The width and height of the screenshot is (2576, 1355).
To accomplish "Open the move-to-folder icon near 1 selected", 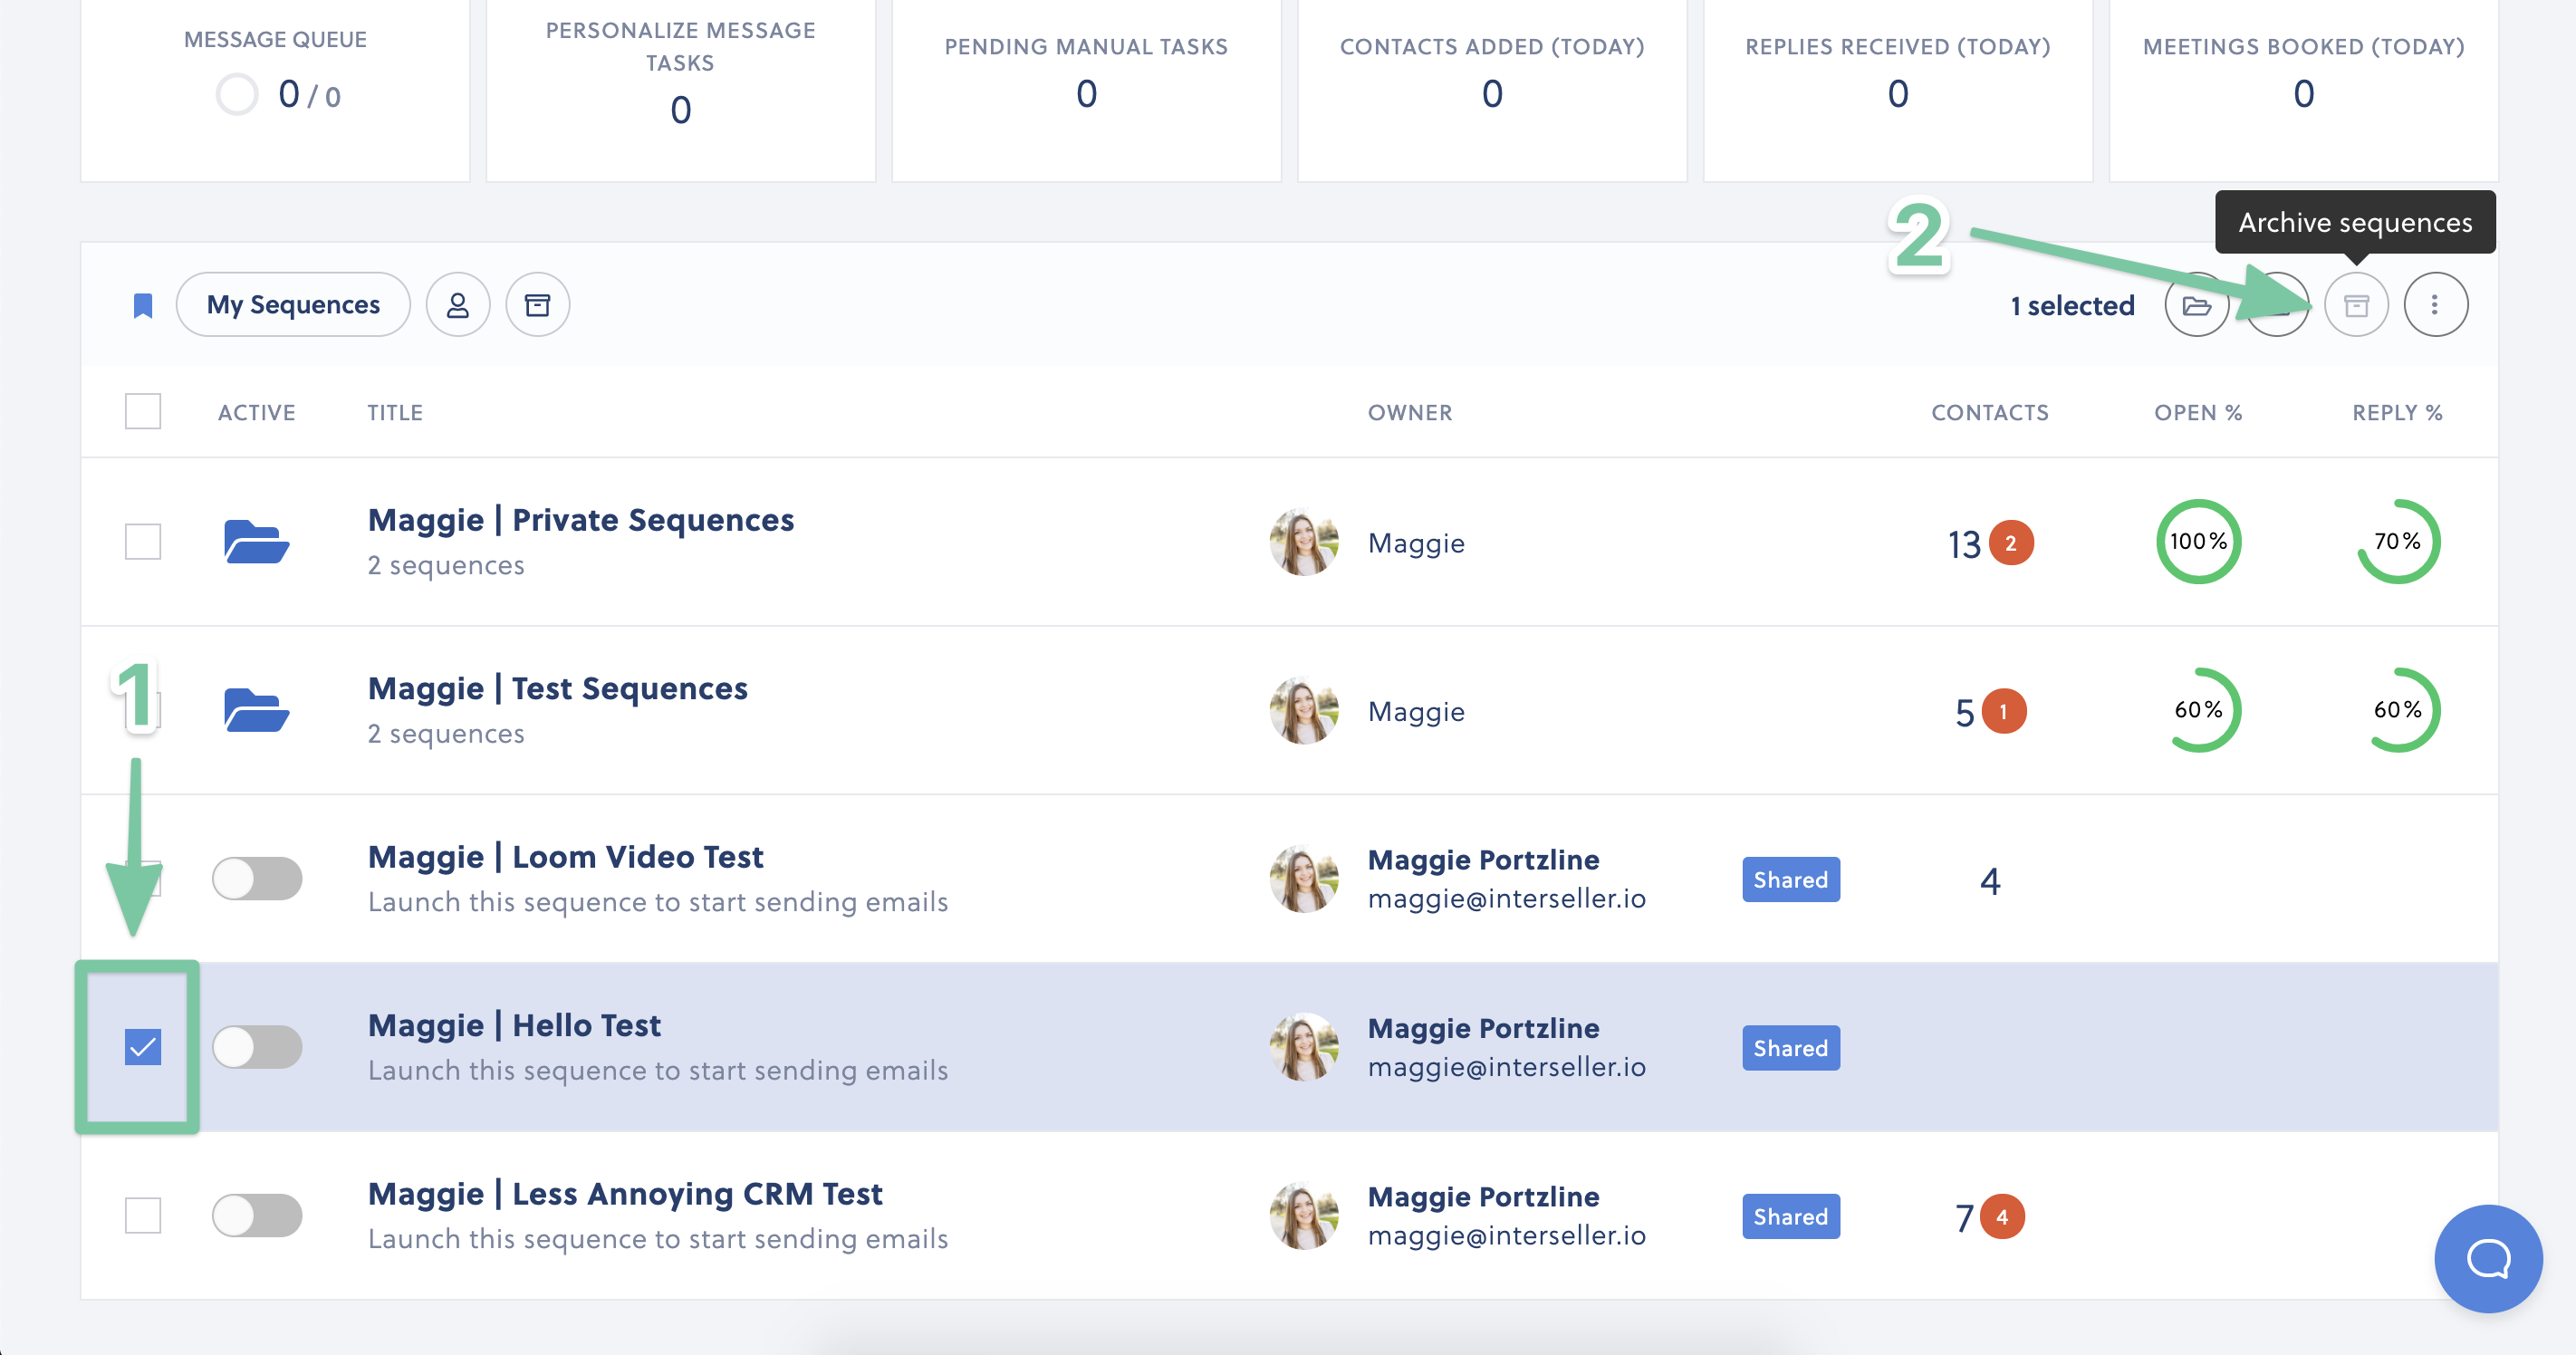I will click(x=2197, y=305).
